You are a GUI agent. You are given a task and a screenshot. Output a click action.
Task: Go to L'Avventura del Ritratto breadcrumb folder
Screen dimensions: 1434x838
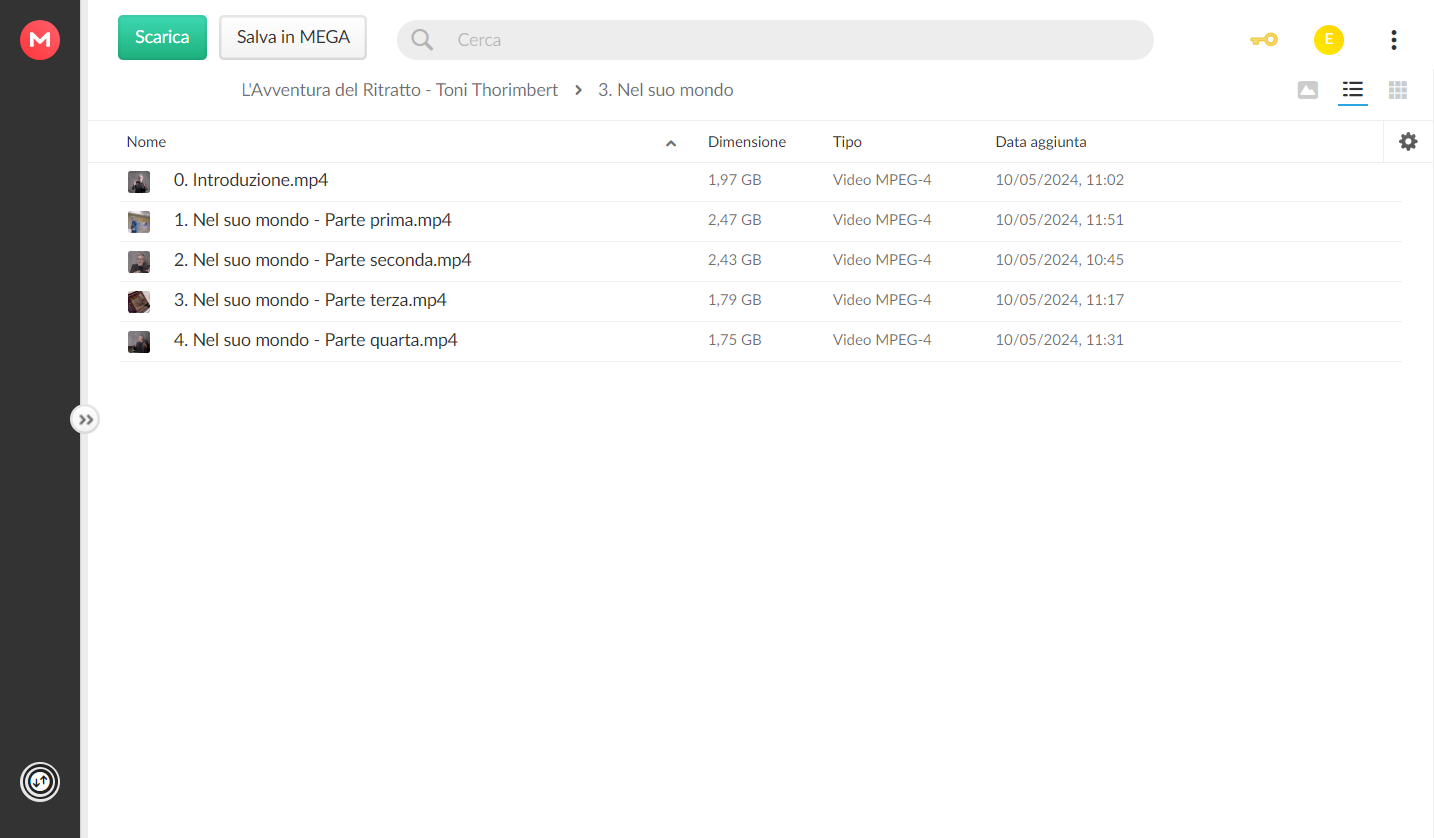400,90
